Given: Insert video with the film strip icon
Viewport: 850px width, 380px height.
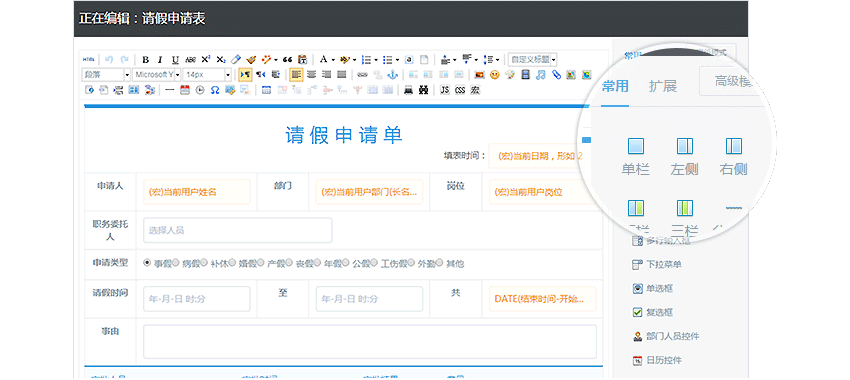Looking at the screenshot, I should 525,75.
